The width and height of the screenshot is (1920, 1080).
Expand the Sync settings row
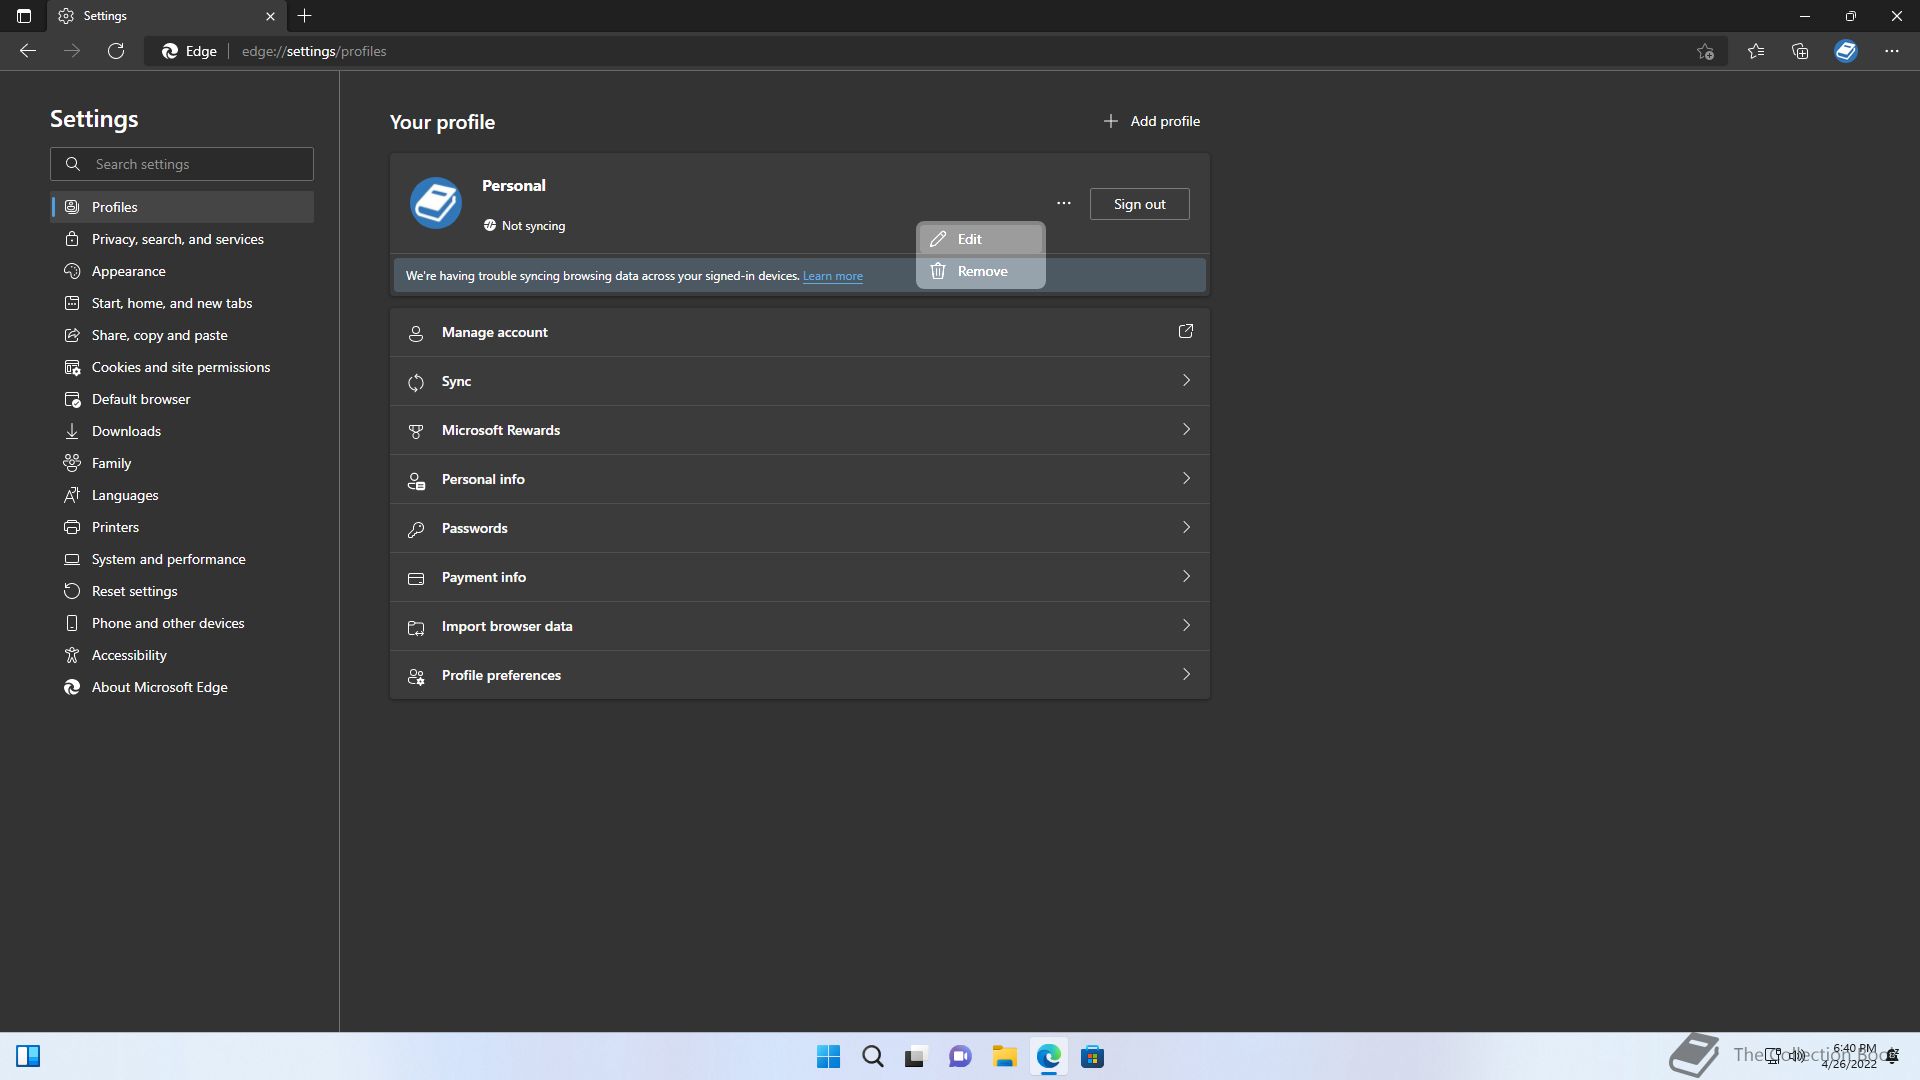tap(800, 381)
